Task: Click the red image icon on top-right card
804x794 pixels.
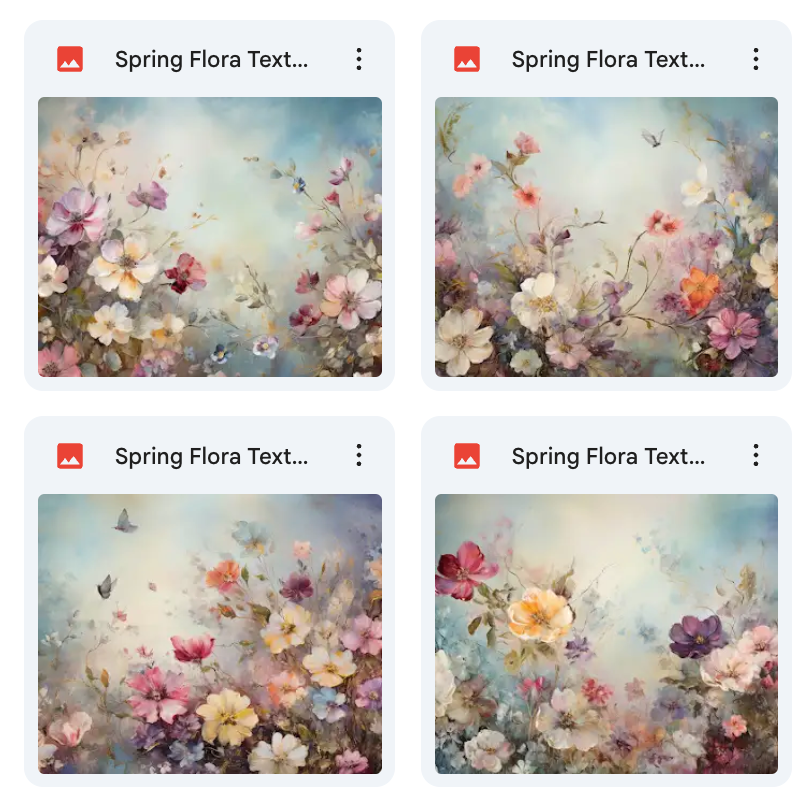Action: [x=467, y=59]
